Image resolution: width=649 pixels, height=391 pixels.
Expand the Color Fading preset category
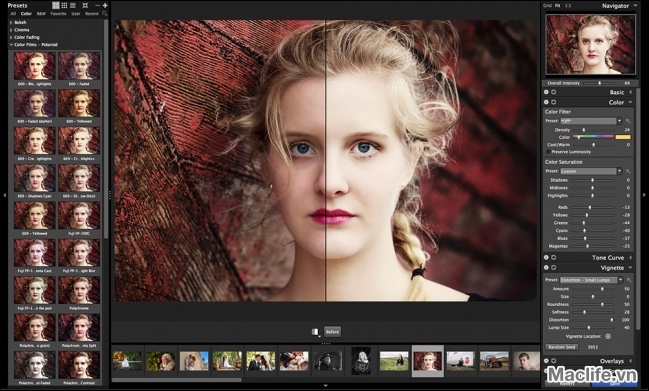click(11, 37)
